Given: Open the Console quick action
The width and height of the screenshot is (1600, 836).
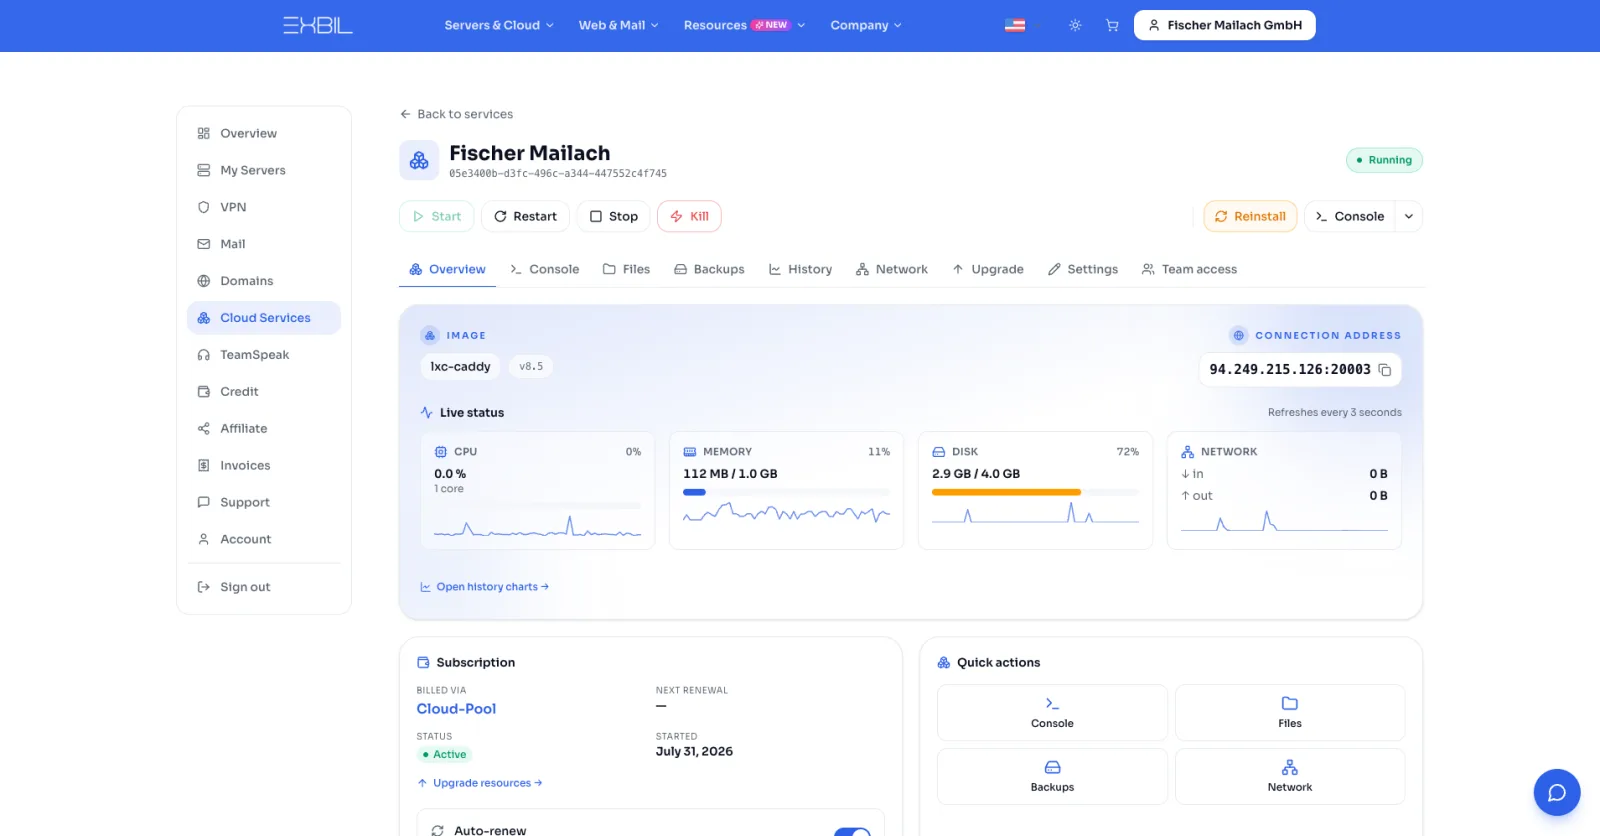Looking at the screenshot, I should [1052, 712].
